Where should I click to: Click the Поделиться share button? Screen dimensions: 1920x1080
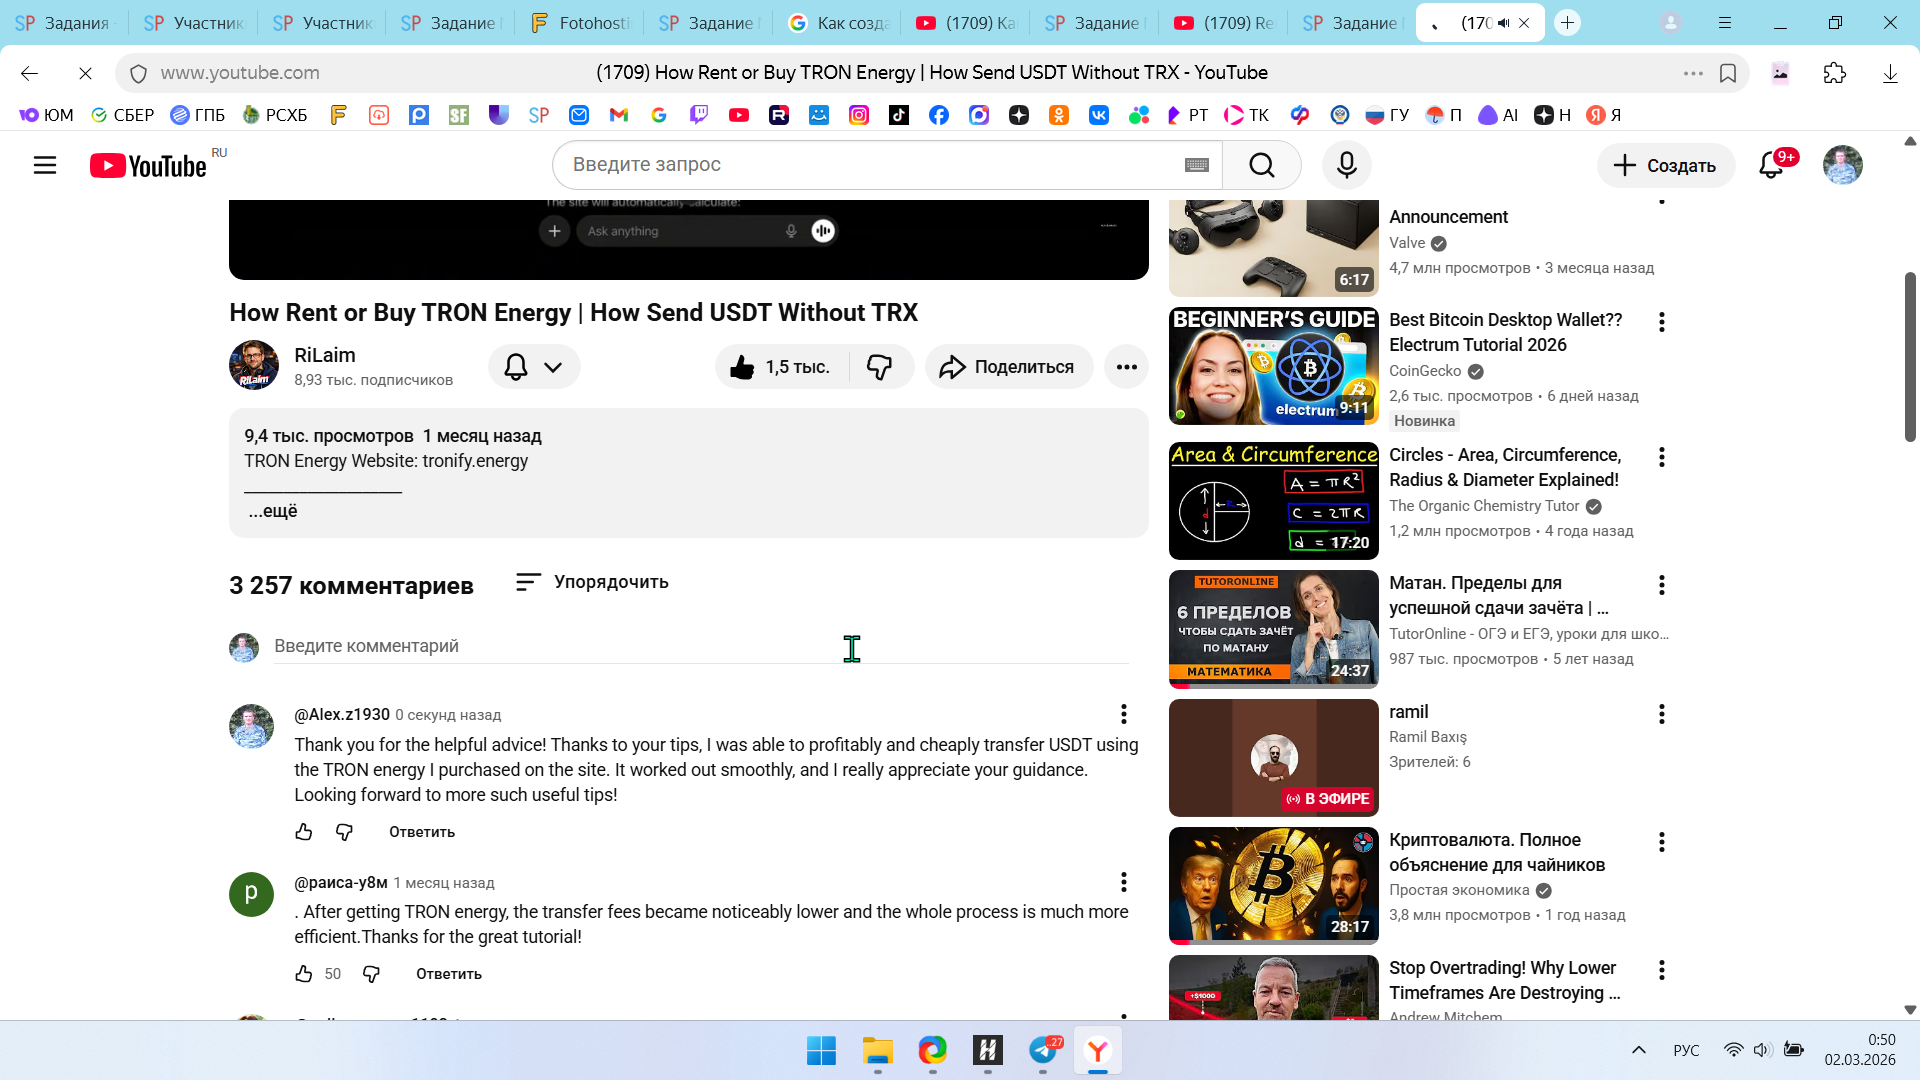(x=1008, y=367)
